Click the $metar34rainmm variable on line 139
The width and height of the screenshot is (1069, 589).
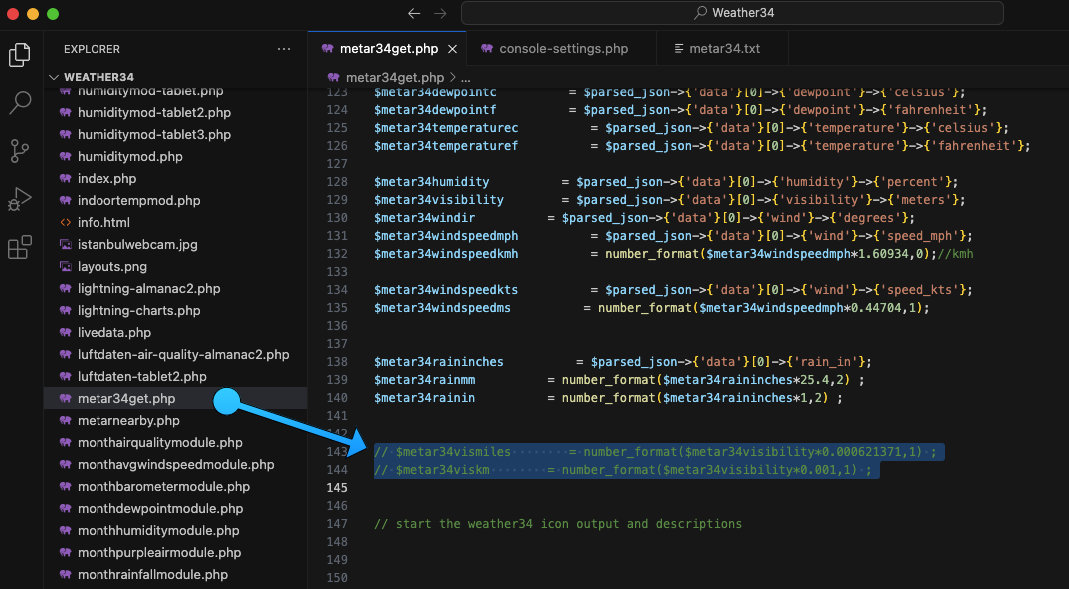click(x=425, y=380)
